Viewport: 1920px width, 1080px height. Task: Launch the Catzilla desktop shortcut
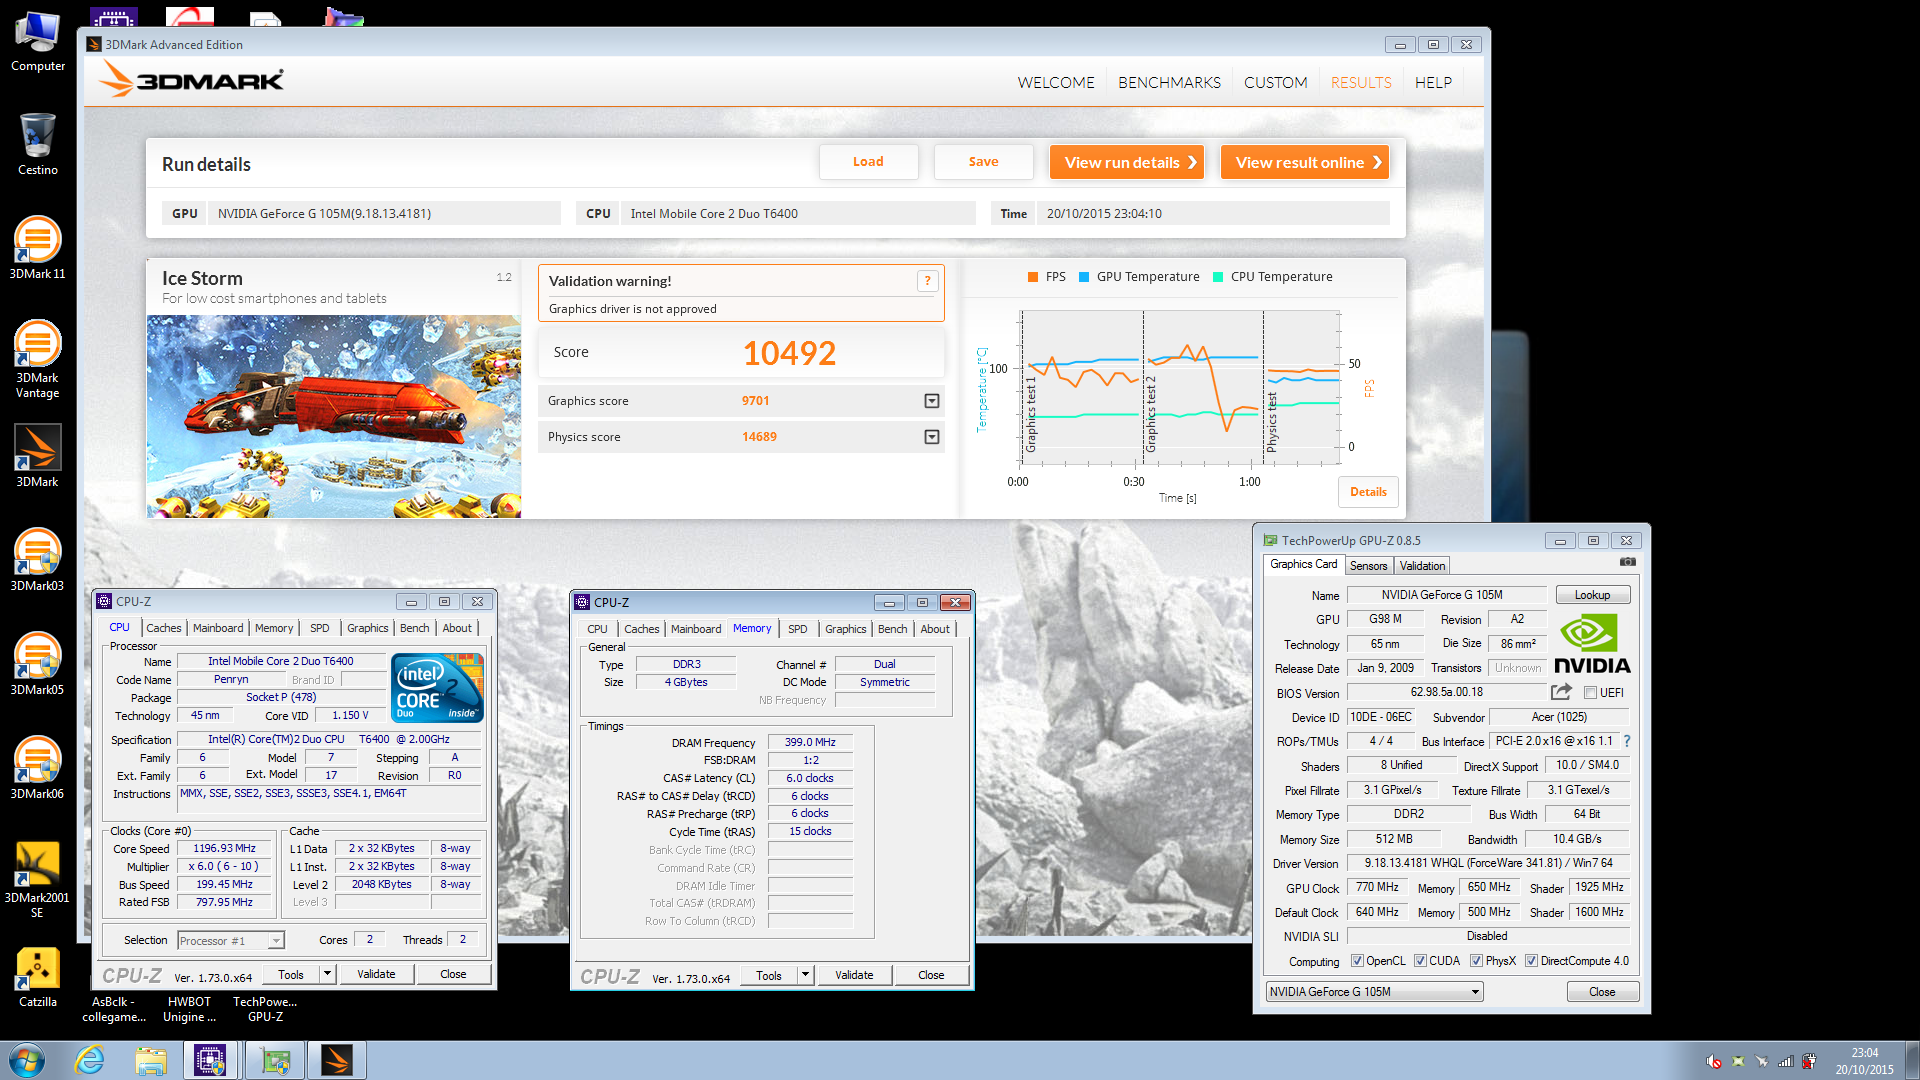[38, 976]
